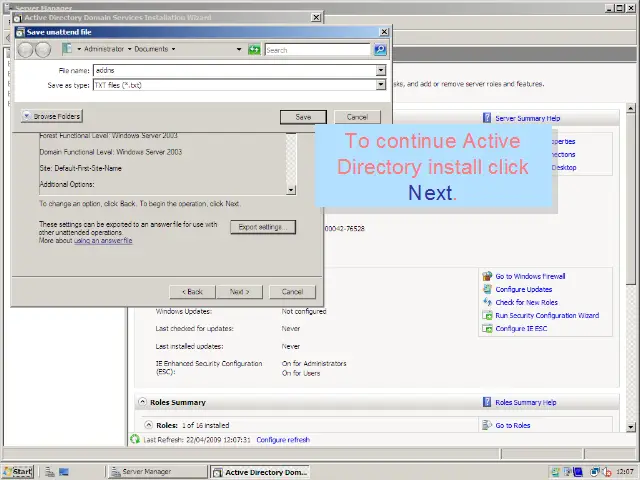Collapse the Roles Summary section

click(142, 402)
